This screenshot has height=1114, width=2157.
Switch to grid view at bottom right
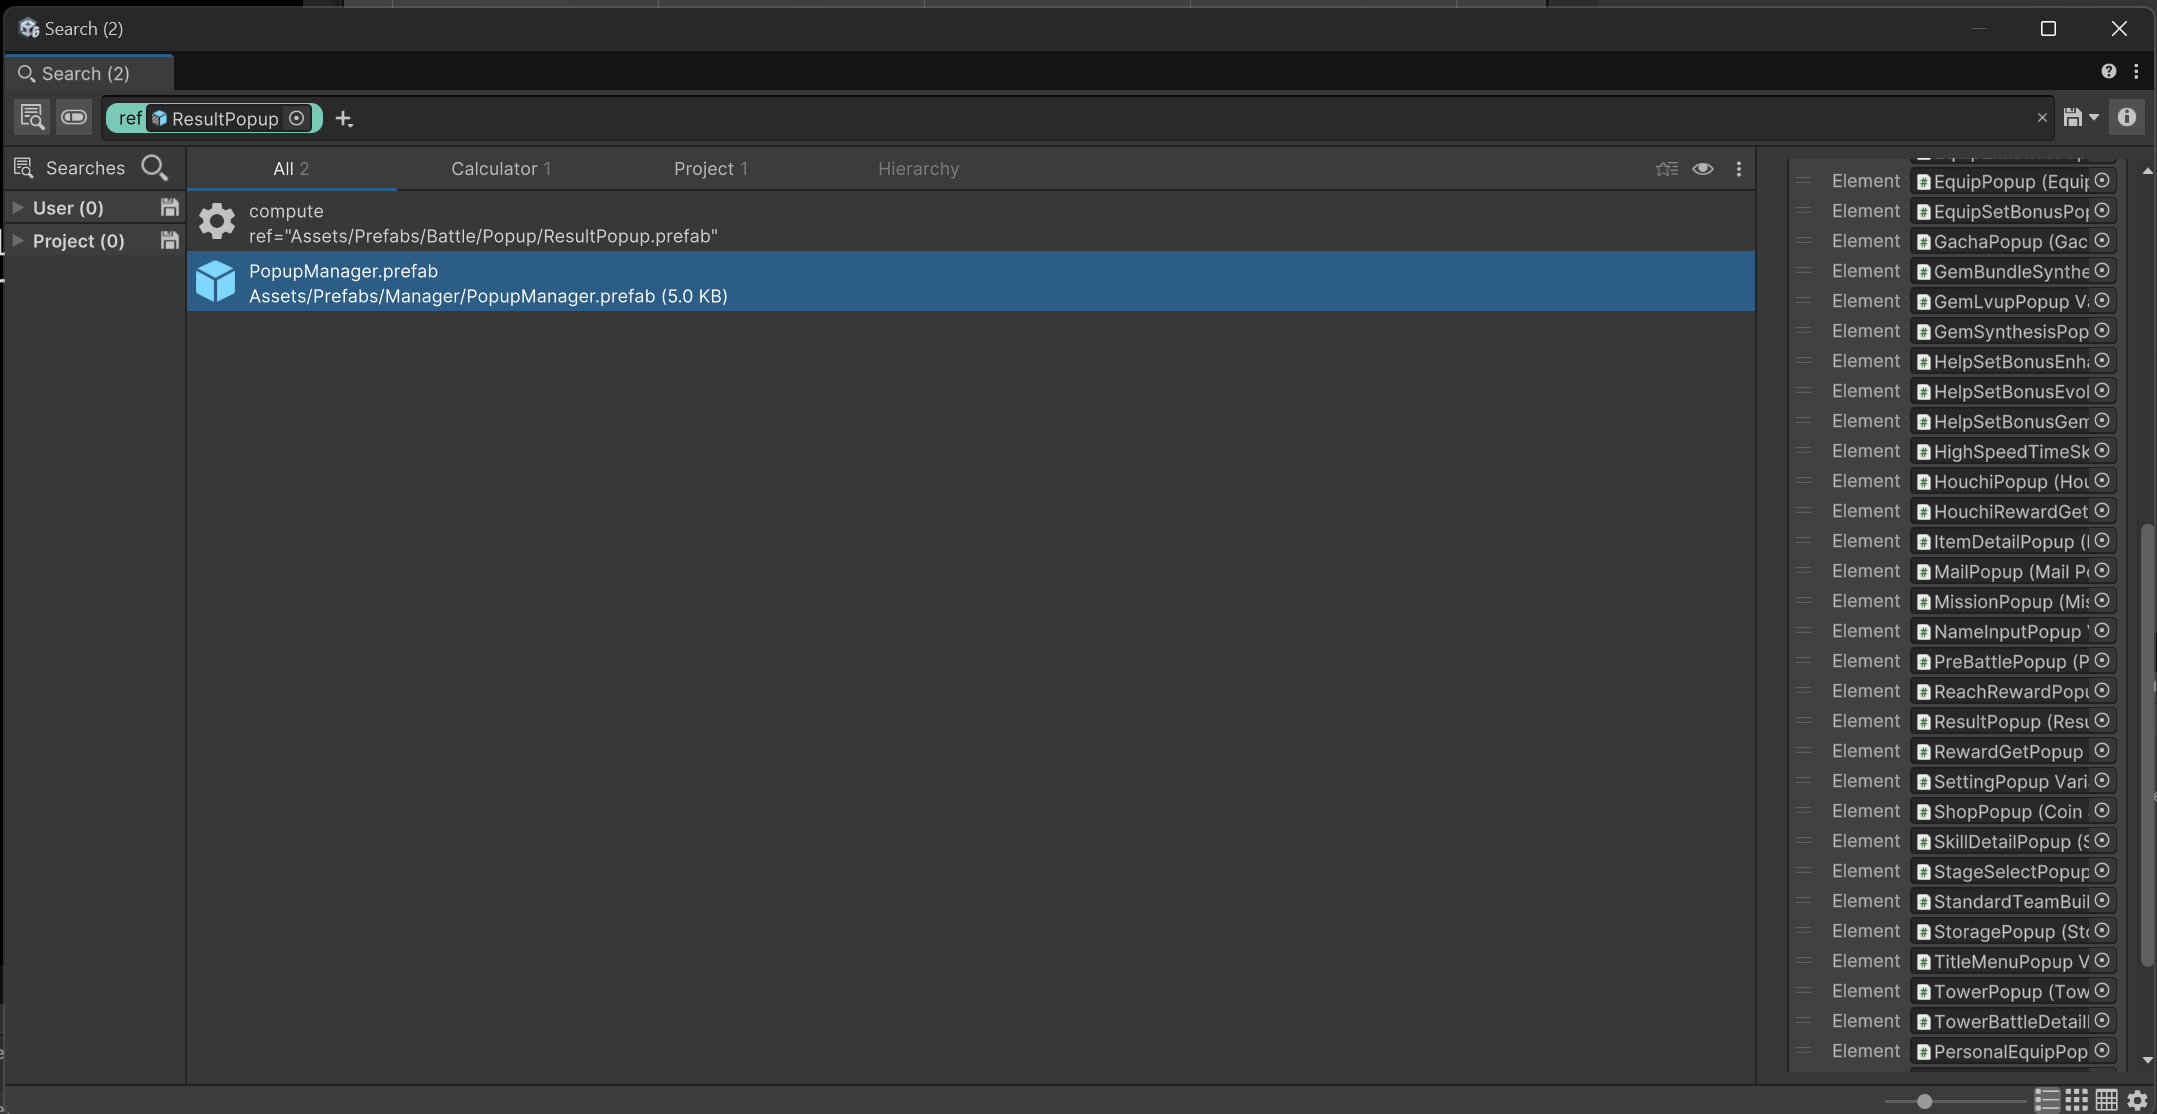2077,1100
